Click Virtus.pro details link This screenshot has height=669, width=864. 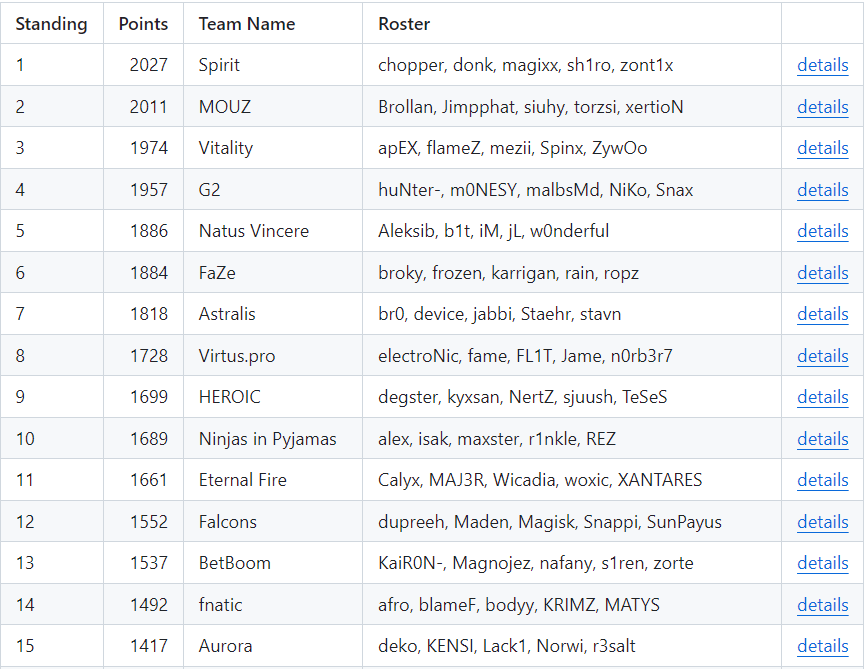point(822,356)
